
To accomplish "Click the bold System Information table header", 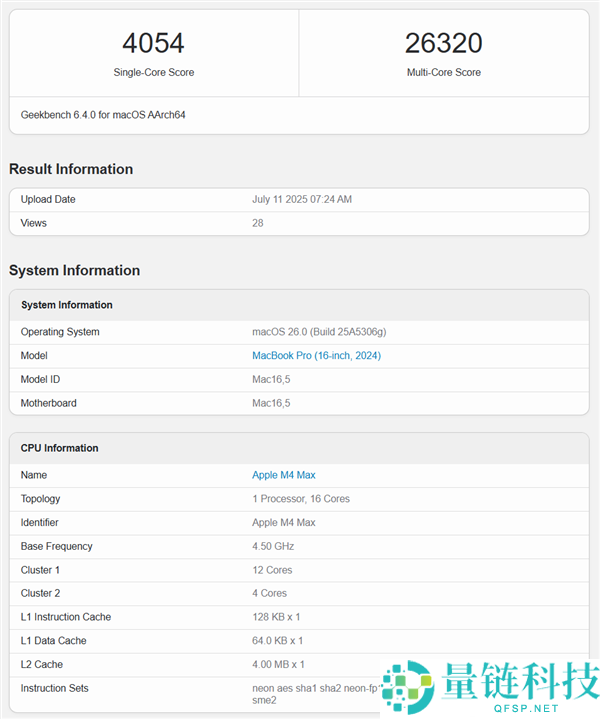I will point(67,305).
